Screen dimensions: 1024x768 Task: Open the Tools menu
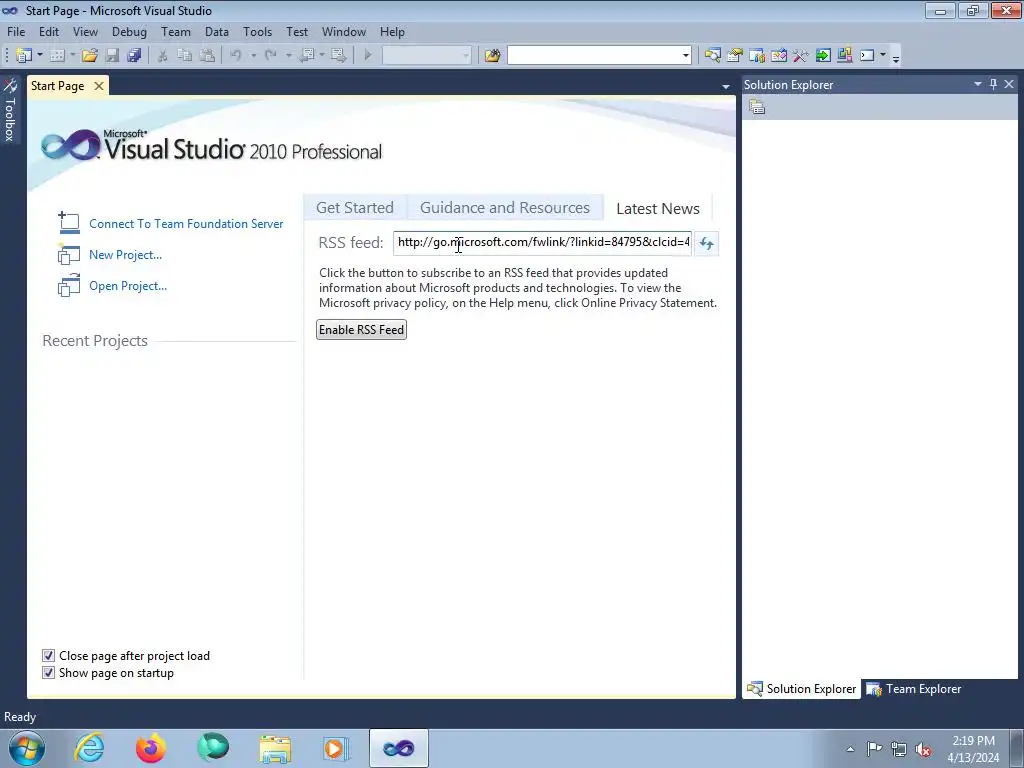257,32
